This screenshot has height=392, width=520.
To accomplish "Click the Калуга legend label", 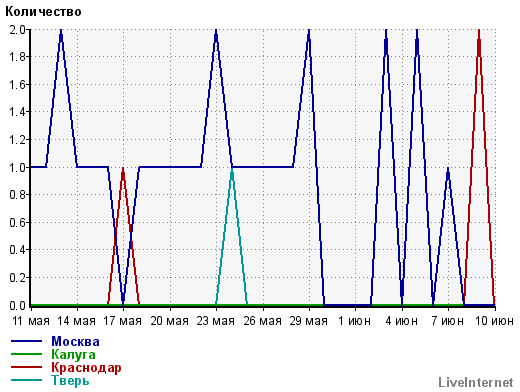I will click(73, 354).
